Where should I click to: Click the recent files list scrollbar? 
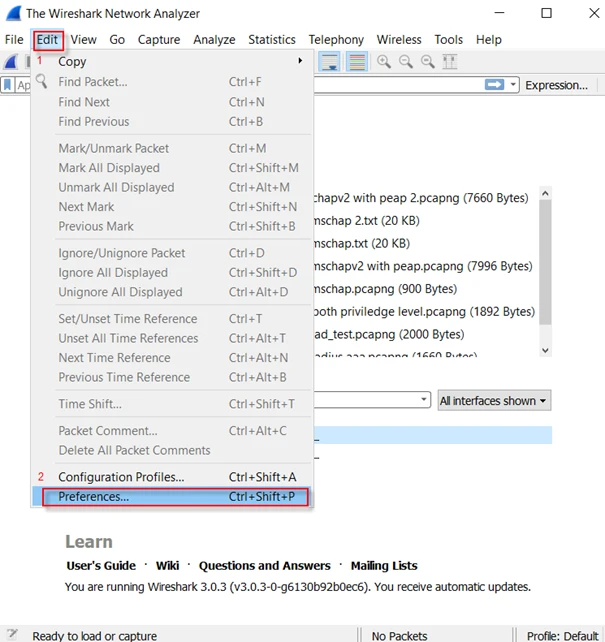545,270
